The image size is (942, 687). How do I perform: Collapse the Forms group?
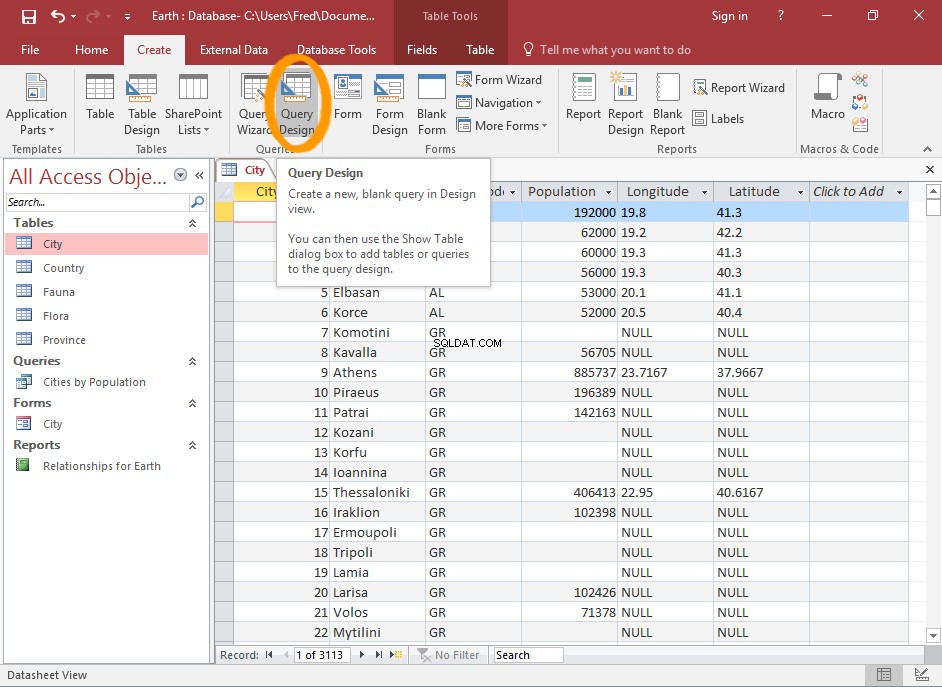192,404
